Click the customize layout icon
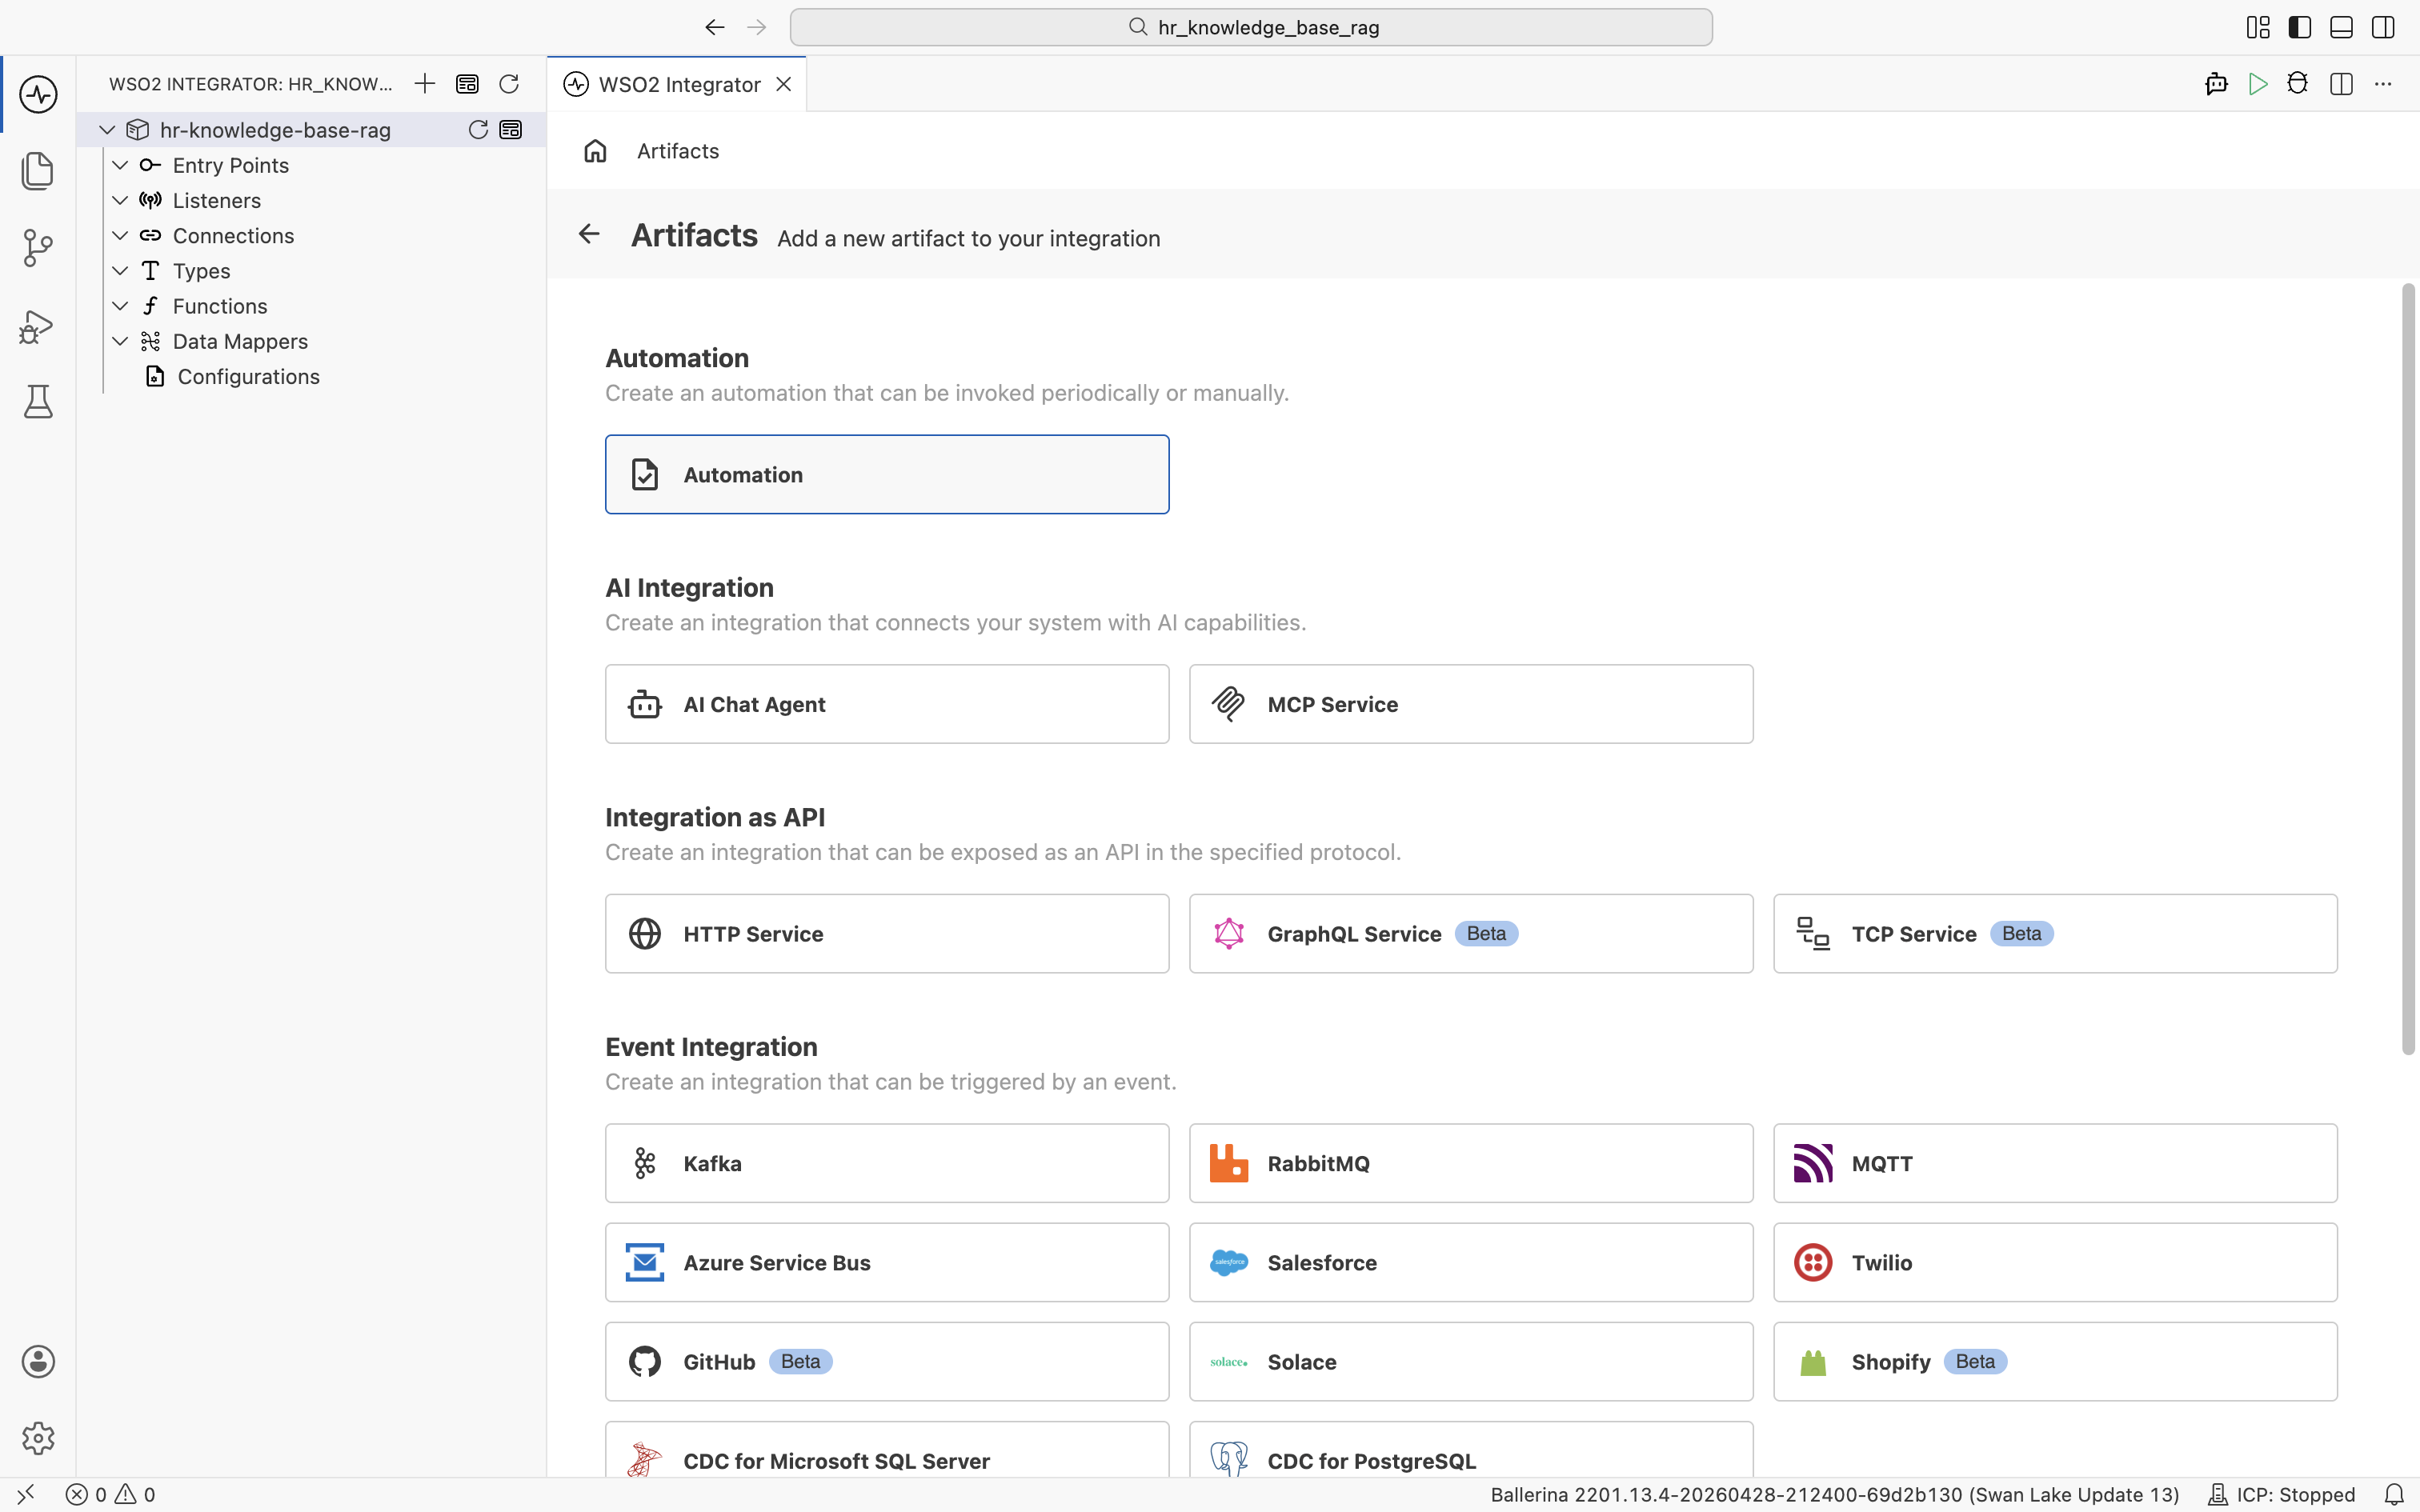Image resolution: width=2420 pixels, height=1512 pixels. pos(2258,27)
